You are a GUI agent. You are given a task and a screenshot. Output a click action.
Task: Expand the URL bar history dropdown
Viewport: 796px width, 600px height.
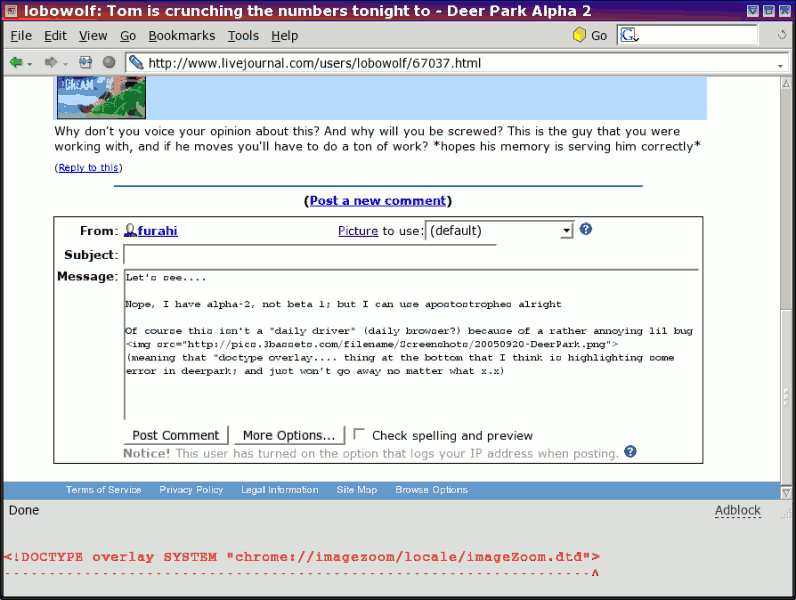point(781,63)
